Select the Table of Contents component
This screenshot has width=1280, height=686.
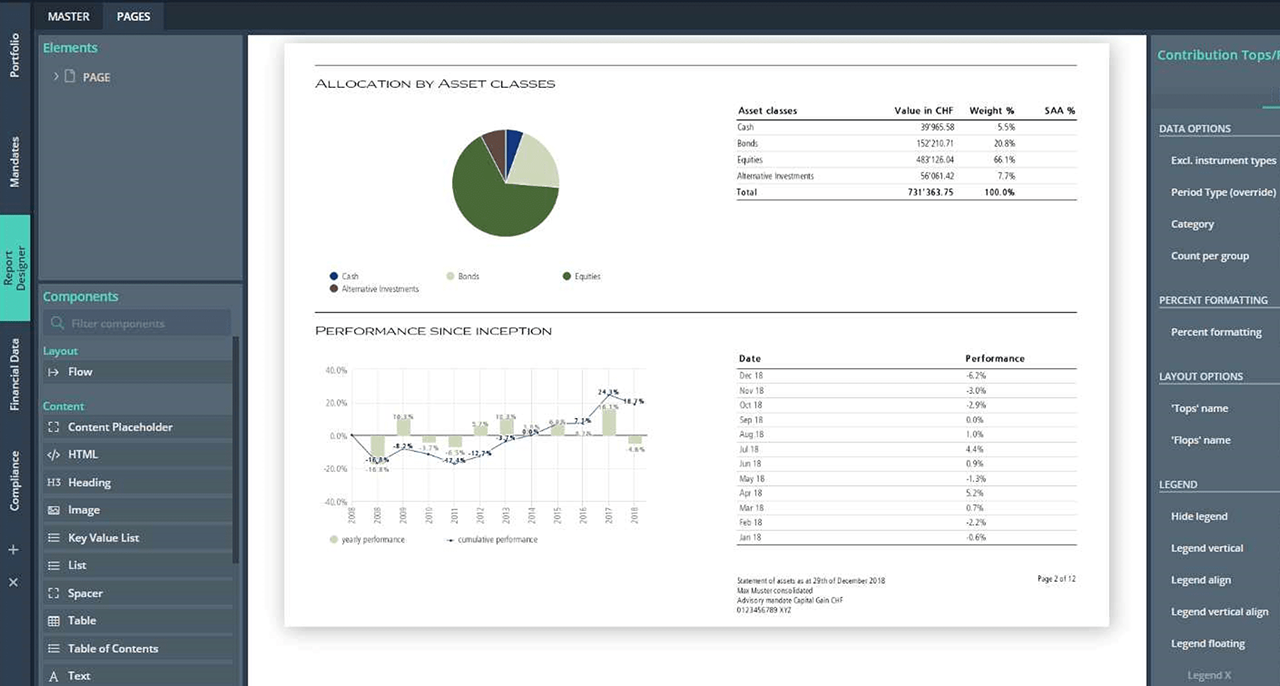[136, 648]
